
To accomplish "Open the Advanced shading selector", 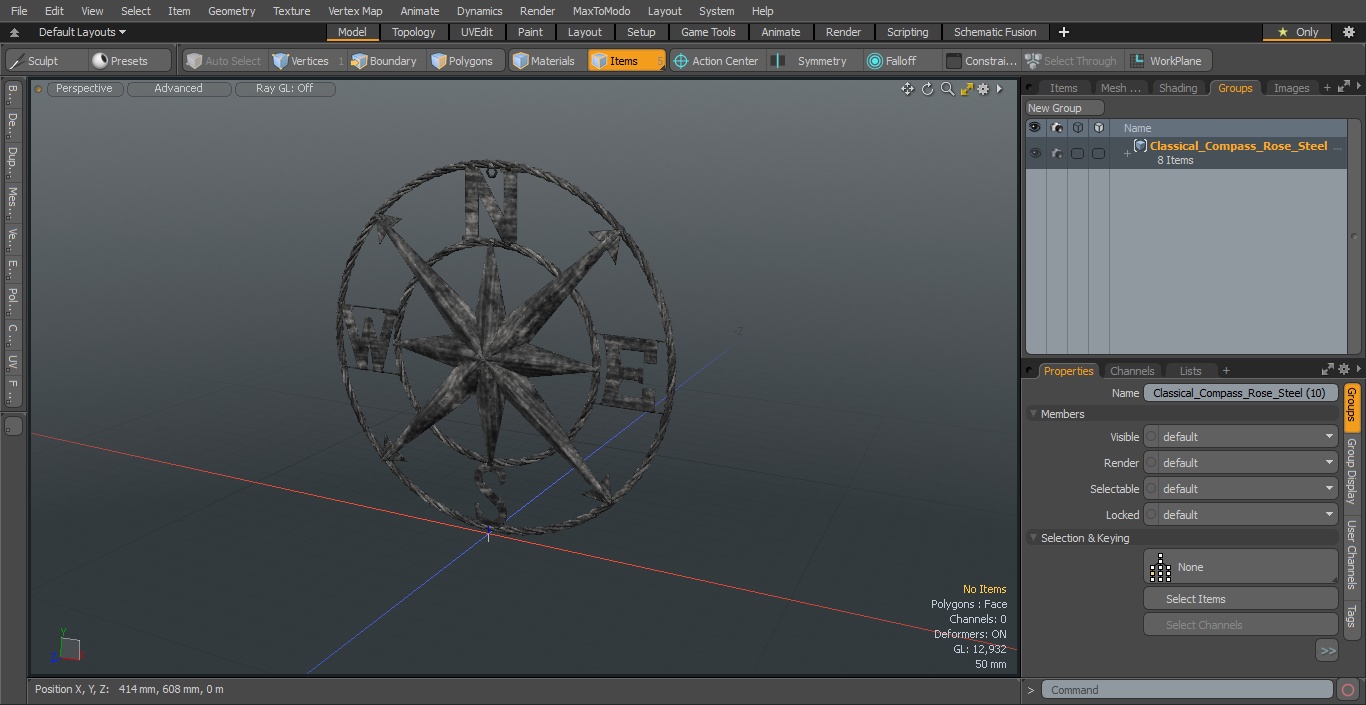I will pos(178,88).
